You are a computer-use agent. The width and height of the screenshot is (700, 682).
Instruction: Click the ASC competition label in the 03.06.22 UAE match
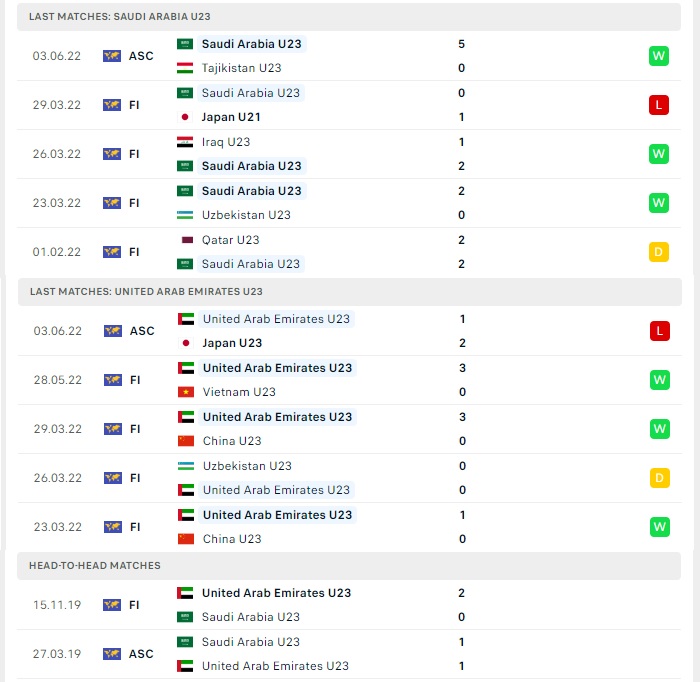coord(142,331)
